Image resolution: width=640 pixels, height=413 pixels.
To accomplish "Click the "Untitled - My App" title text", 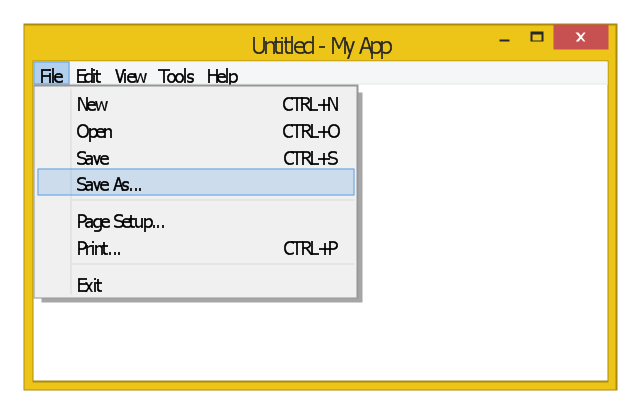I will [321, 46].
